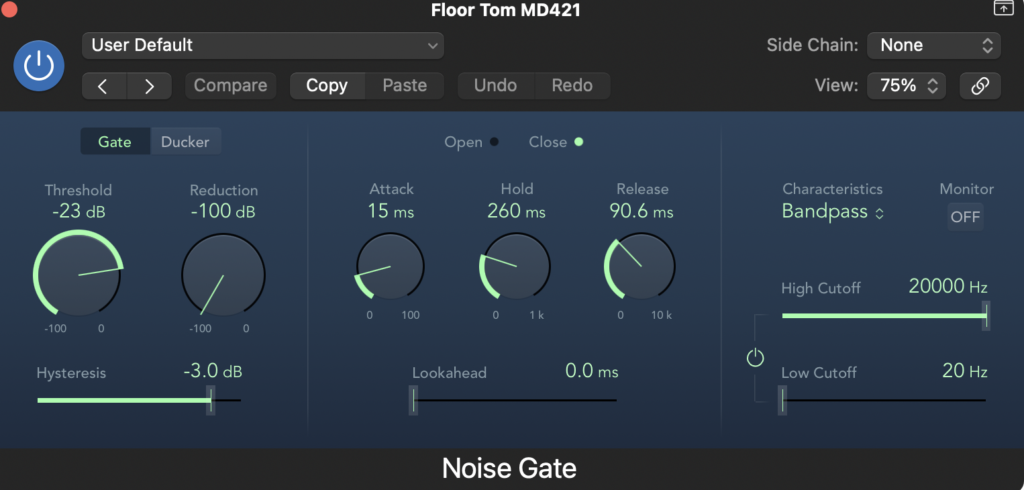The height and width of the screenshot is (490, 1024).
Task: Click the Threshold knob
Action: [78, 273]
